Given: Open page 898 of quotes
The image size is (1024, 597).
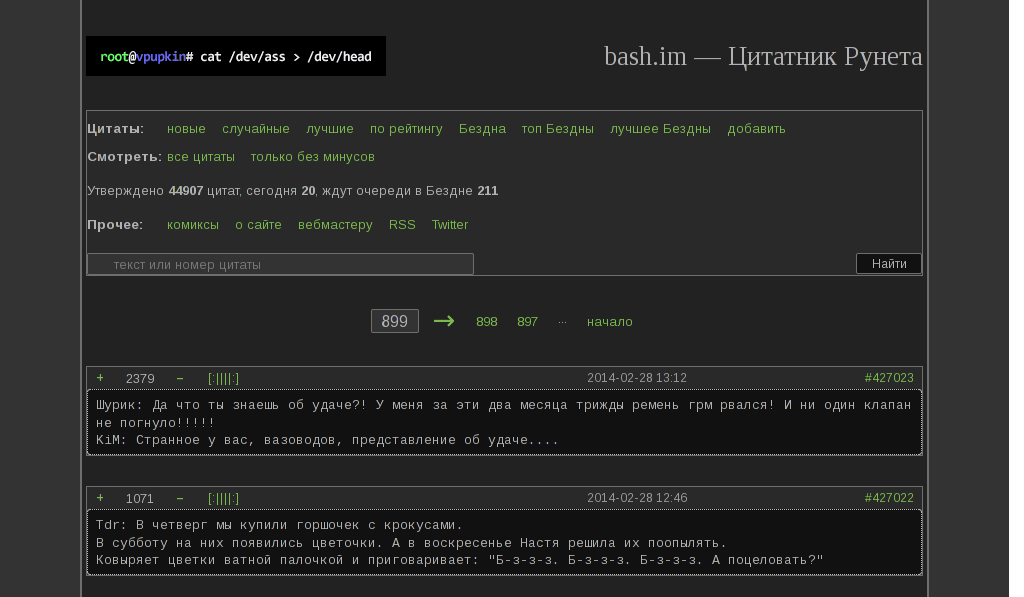Looking at the screenshot, I should tap(487, 321).
